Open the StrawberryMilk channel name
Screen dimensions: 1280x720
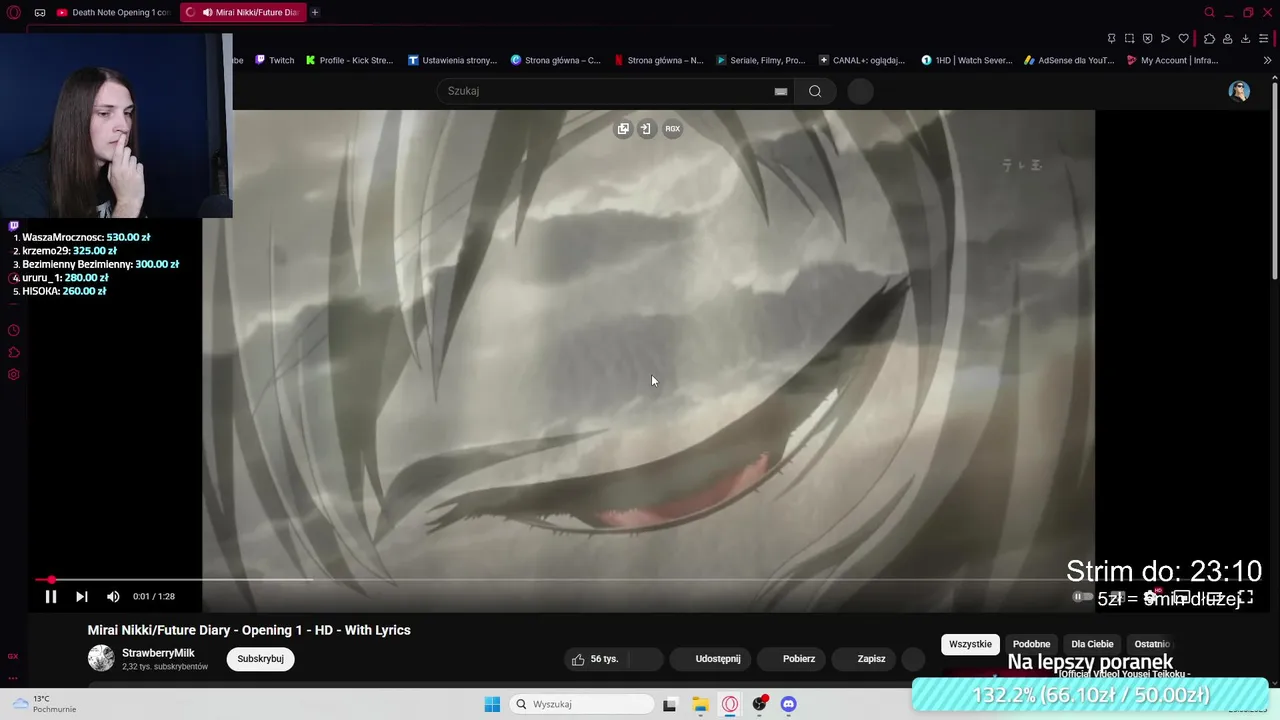click(x=158, y=653)
